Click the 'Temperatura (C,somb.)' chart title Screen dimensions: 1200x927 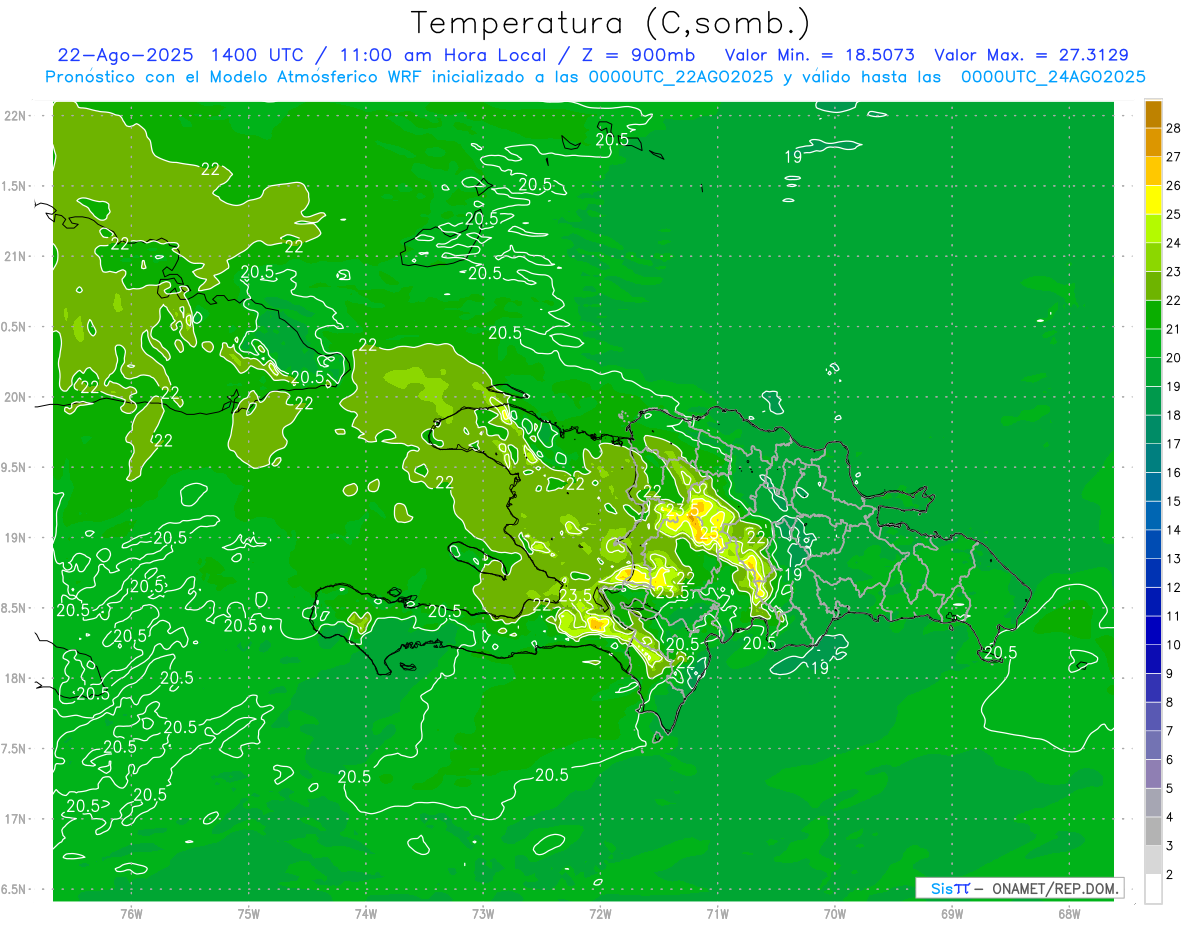coord(611,23)
